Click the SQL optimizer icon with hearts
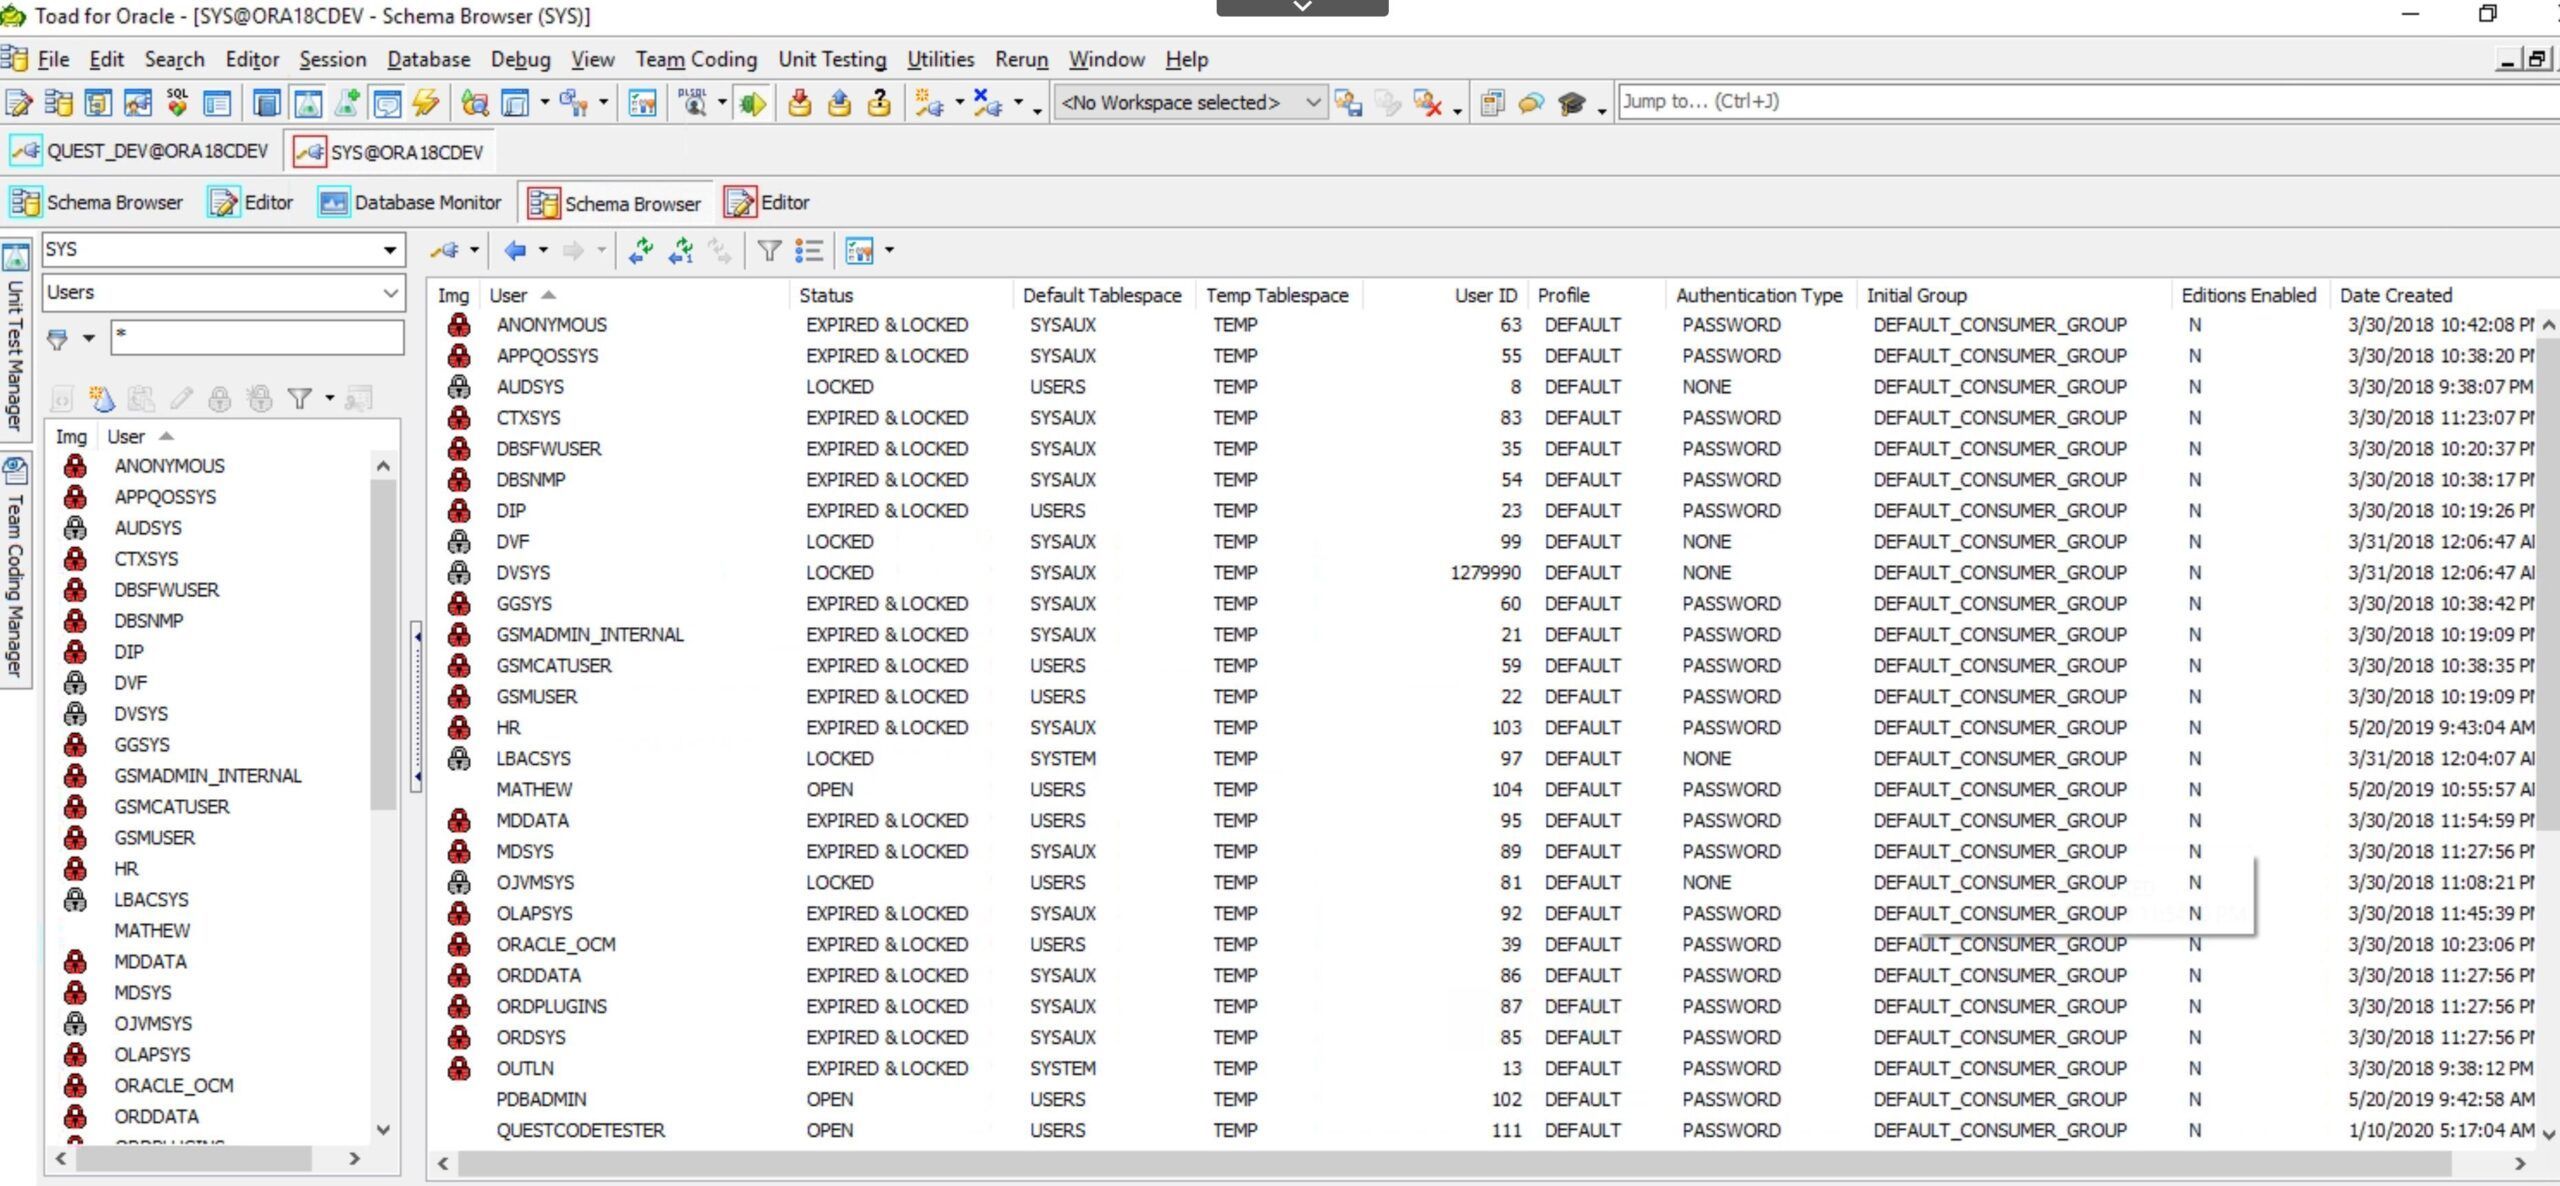 coord(177,103)
